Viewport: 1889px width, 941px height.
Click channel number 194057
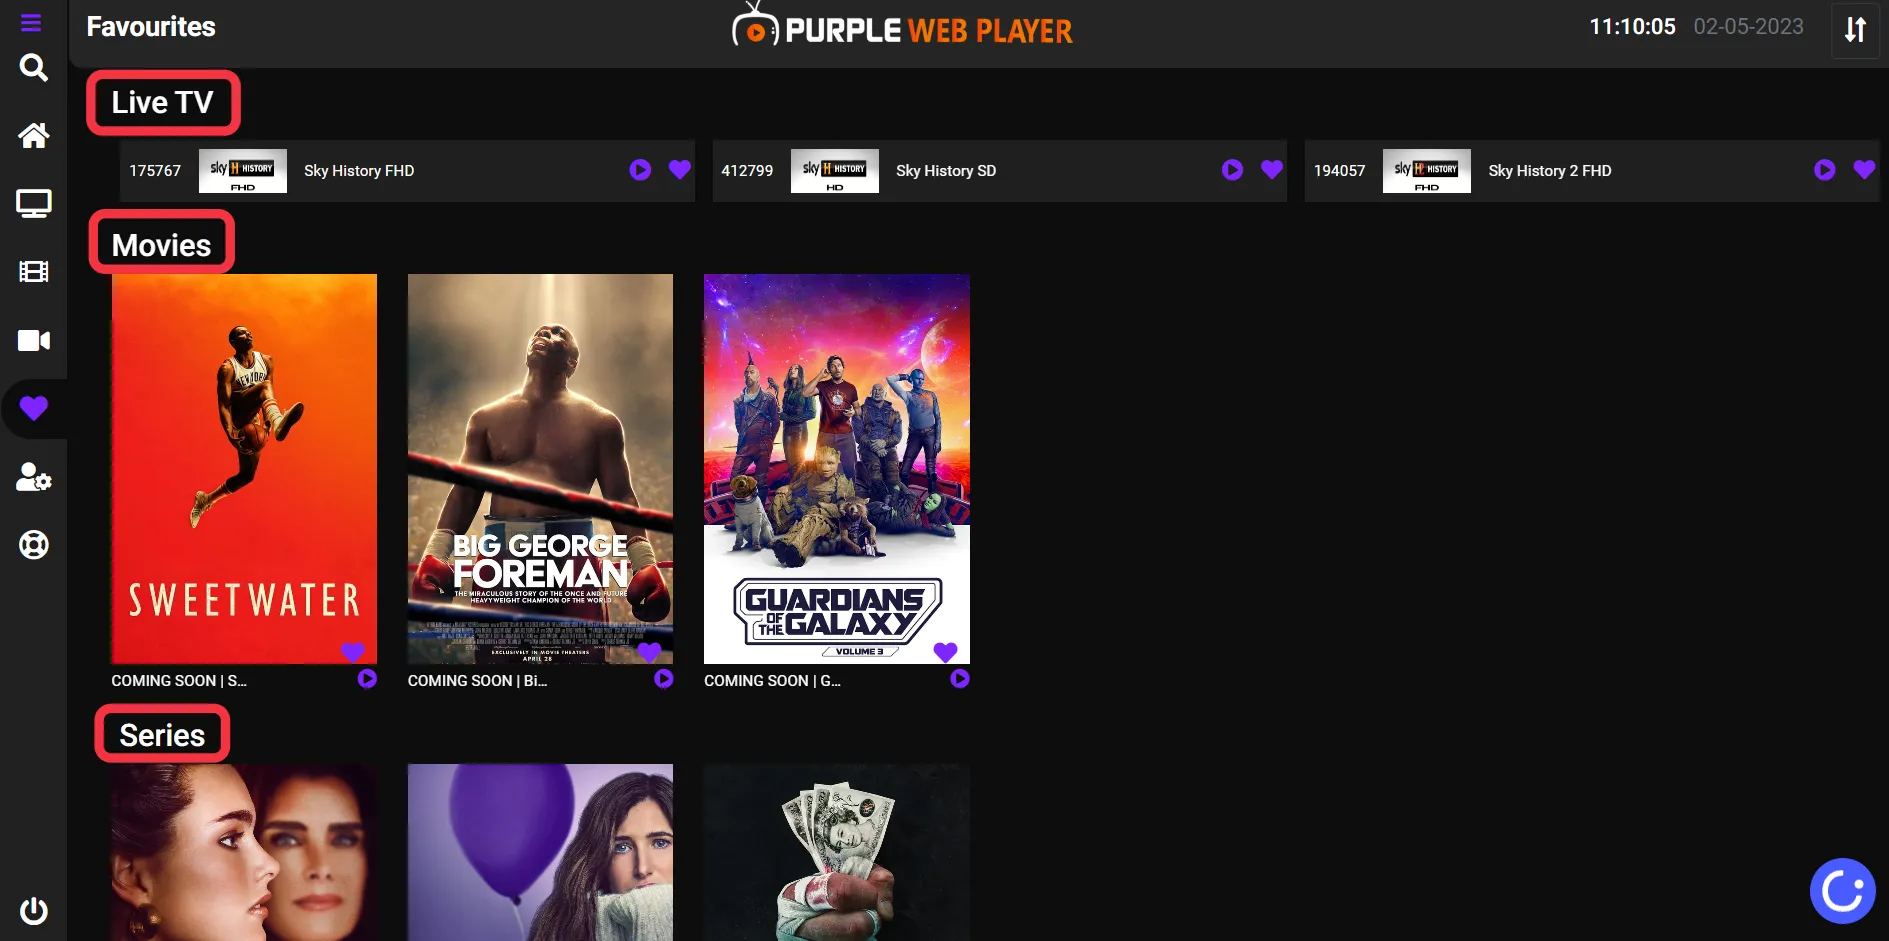click(x=1339, y=171)
